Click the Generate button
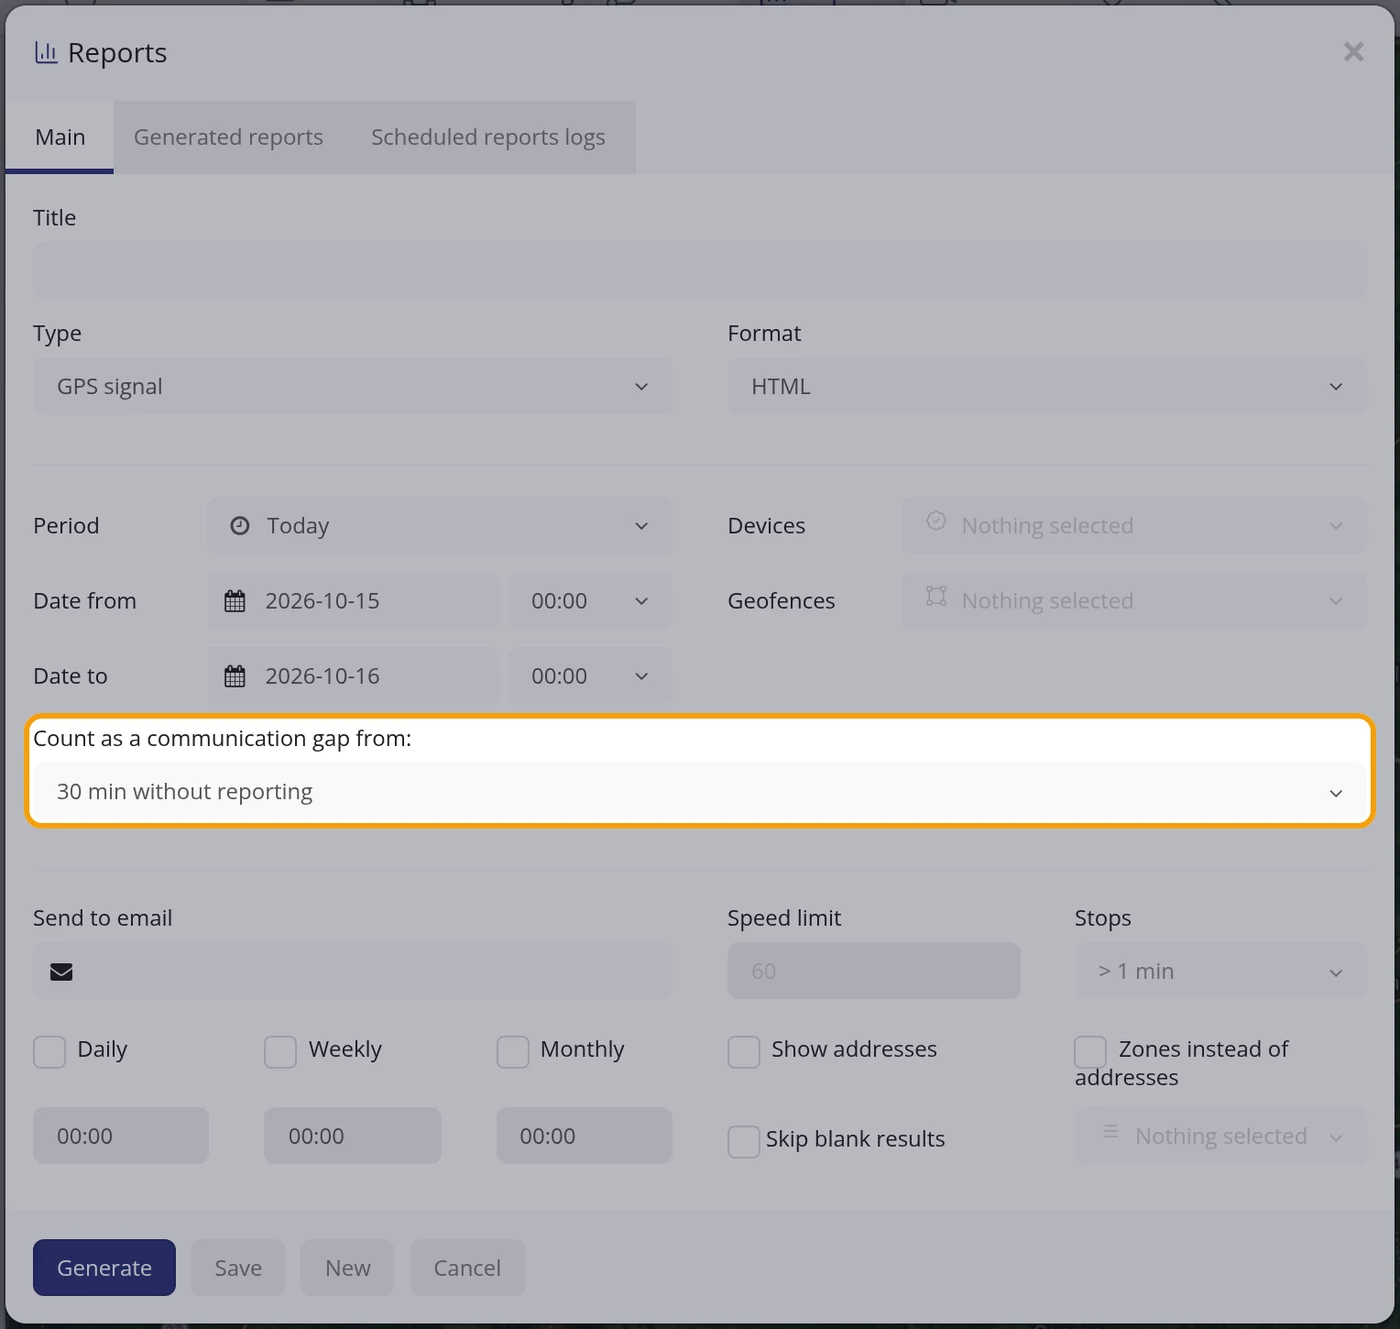 104,1268
